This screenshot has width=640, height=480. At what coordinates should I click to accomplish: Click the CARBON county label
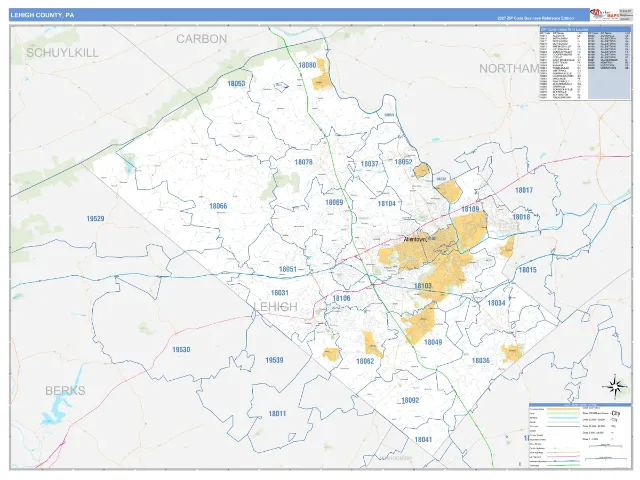pos(202,39)
